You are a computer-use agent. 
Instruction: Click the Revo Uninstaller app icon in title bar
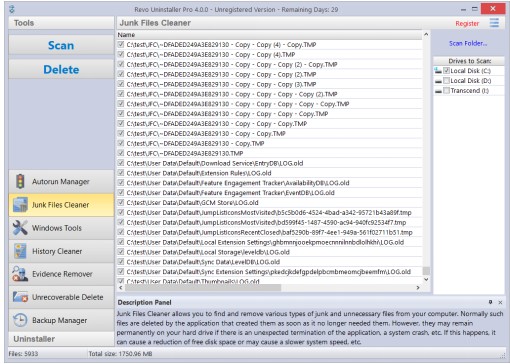pyautogui.click(x=12, y=9)
